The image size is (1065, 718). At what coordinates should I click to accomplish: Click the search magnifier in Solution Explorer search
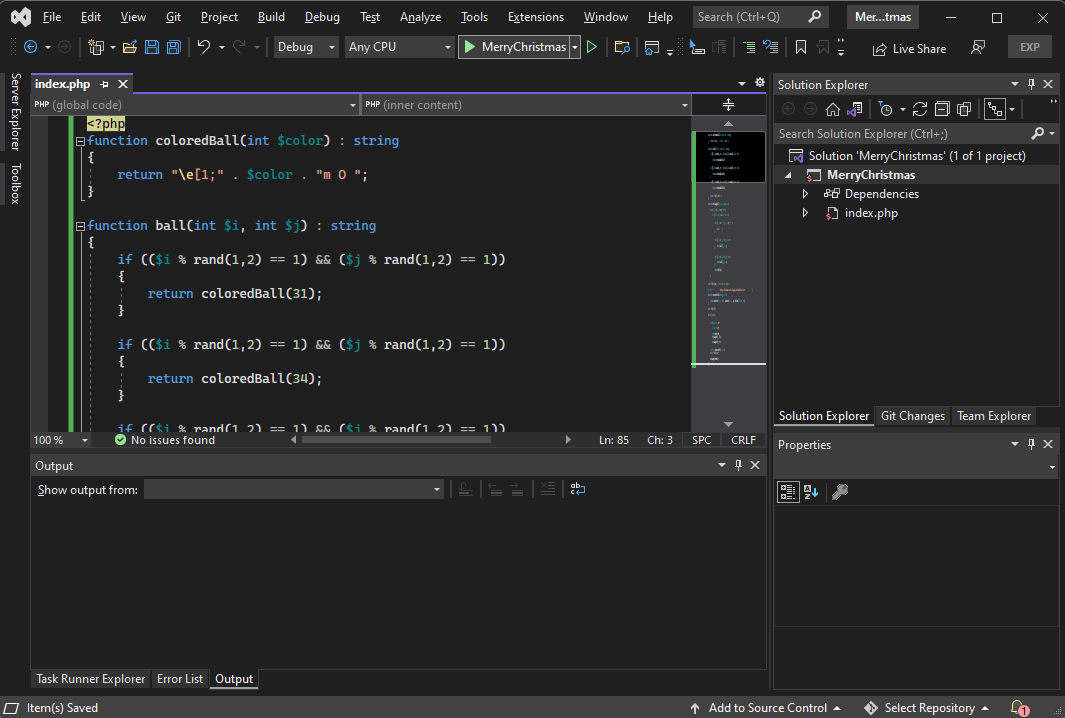[1038, 134]
